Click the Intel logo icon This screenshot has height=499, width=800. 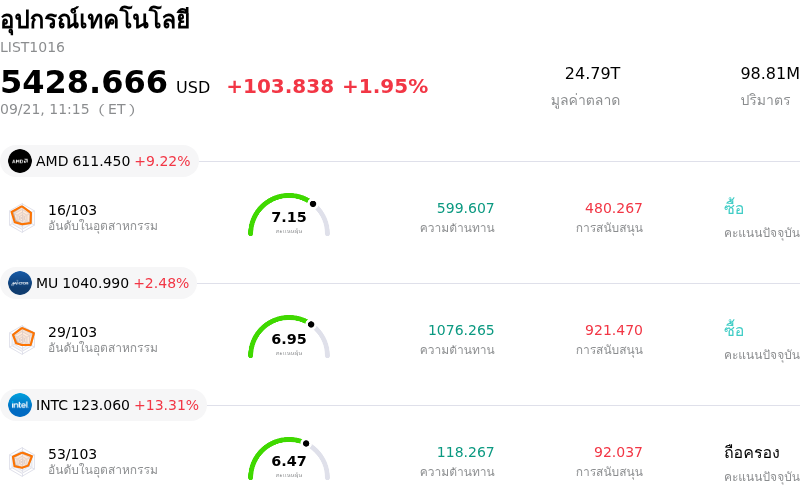[x=20, y=405]
